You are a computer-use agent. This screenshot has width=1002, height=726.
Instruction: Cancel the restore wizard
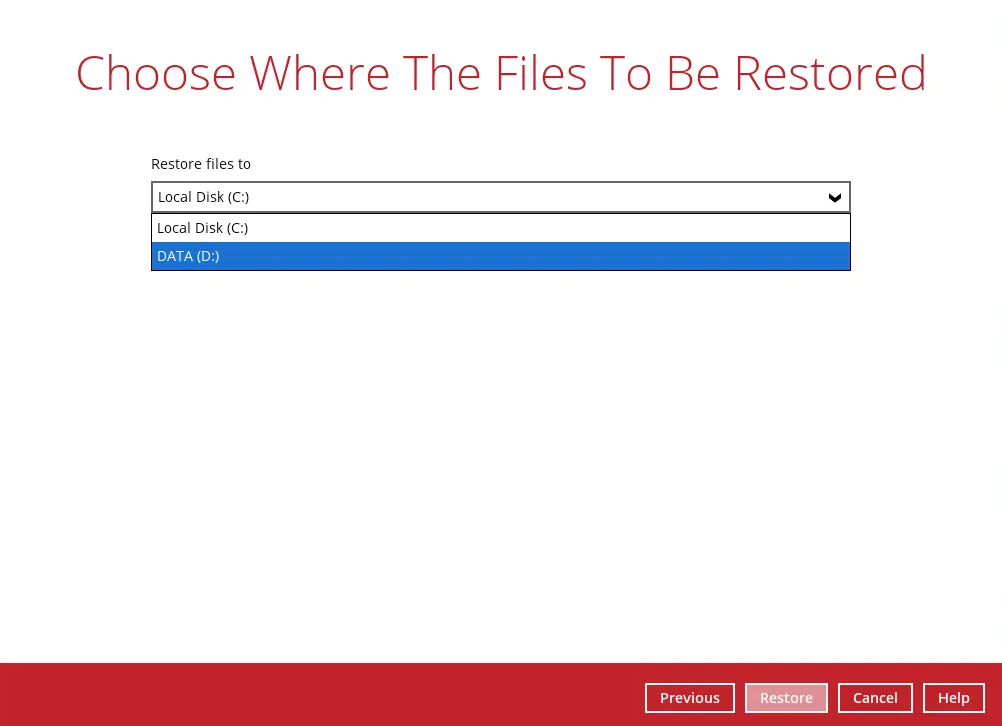(874, 698)
